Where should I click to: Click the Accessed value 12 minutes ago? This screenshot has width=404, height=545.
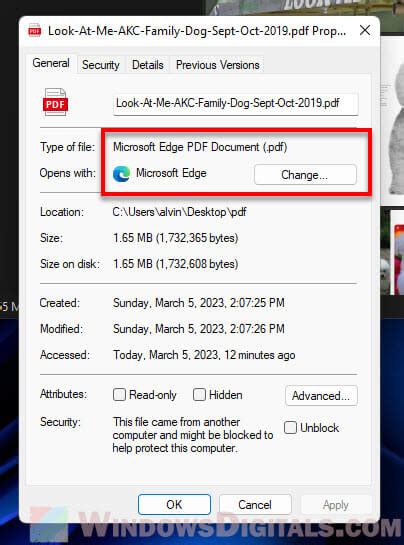tap(204, 355)
